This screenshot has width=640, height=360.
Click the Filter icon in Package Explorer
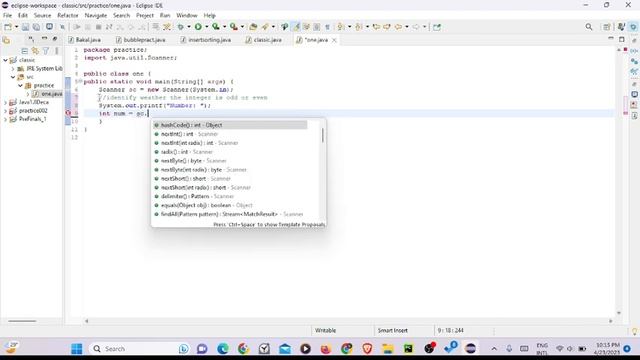[x=46, y=51]
